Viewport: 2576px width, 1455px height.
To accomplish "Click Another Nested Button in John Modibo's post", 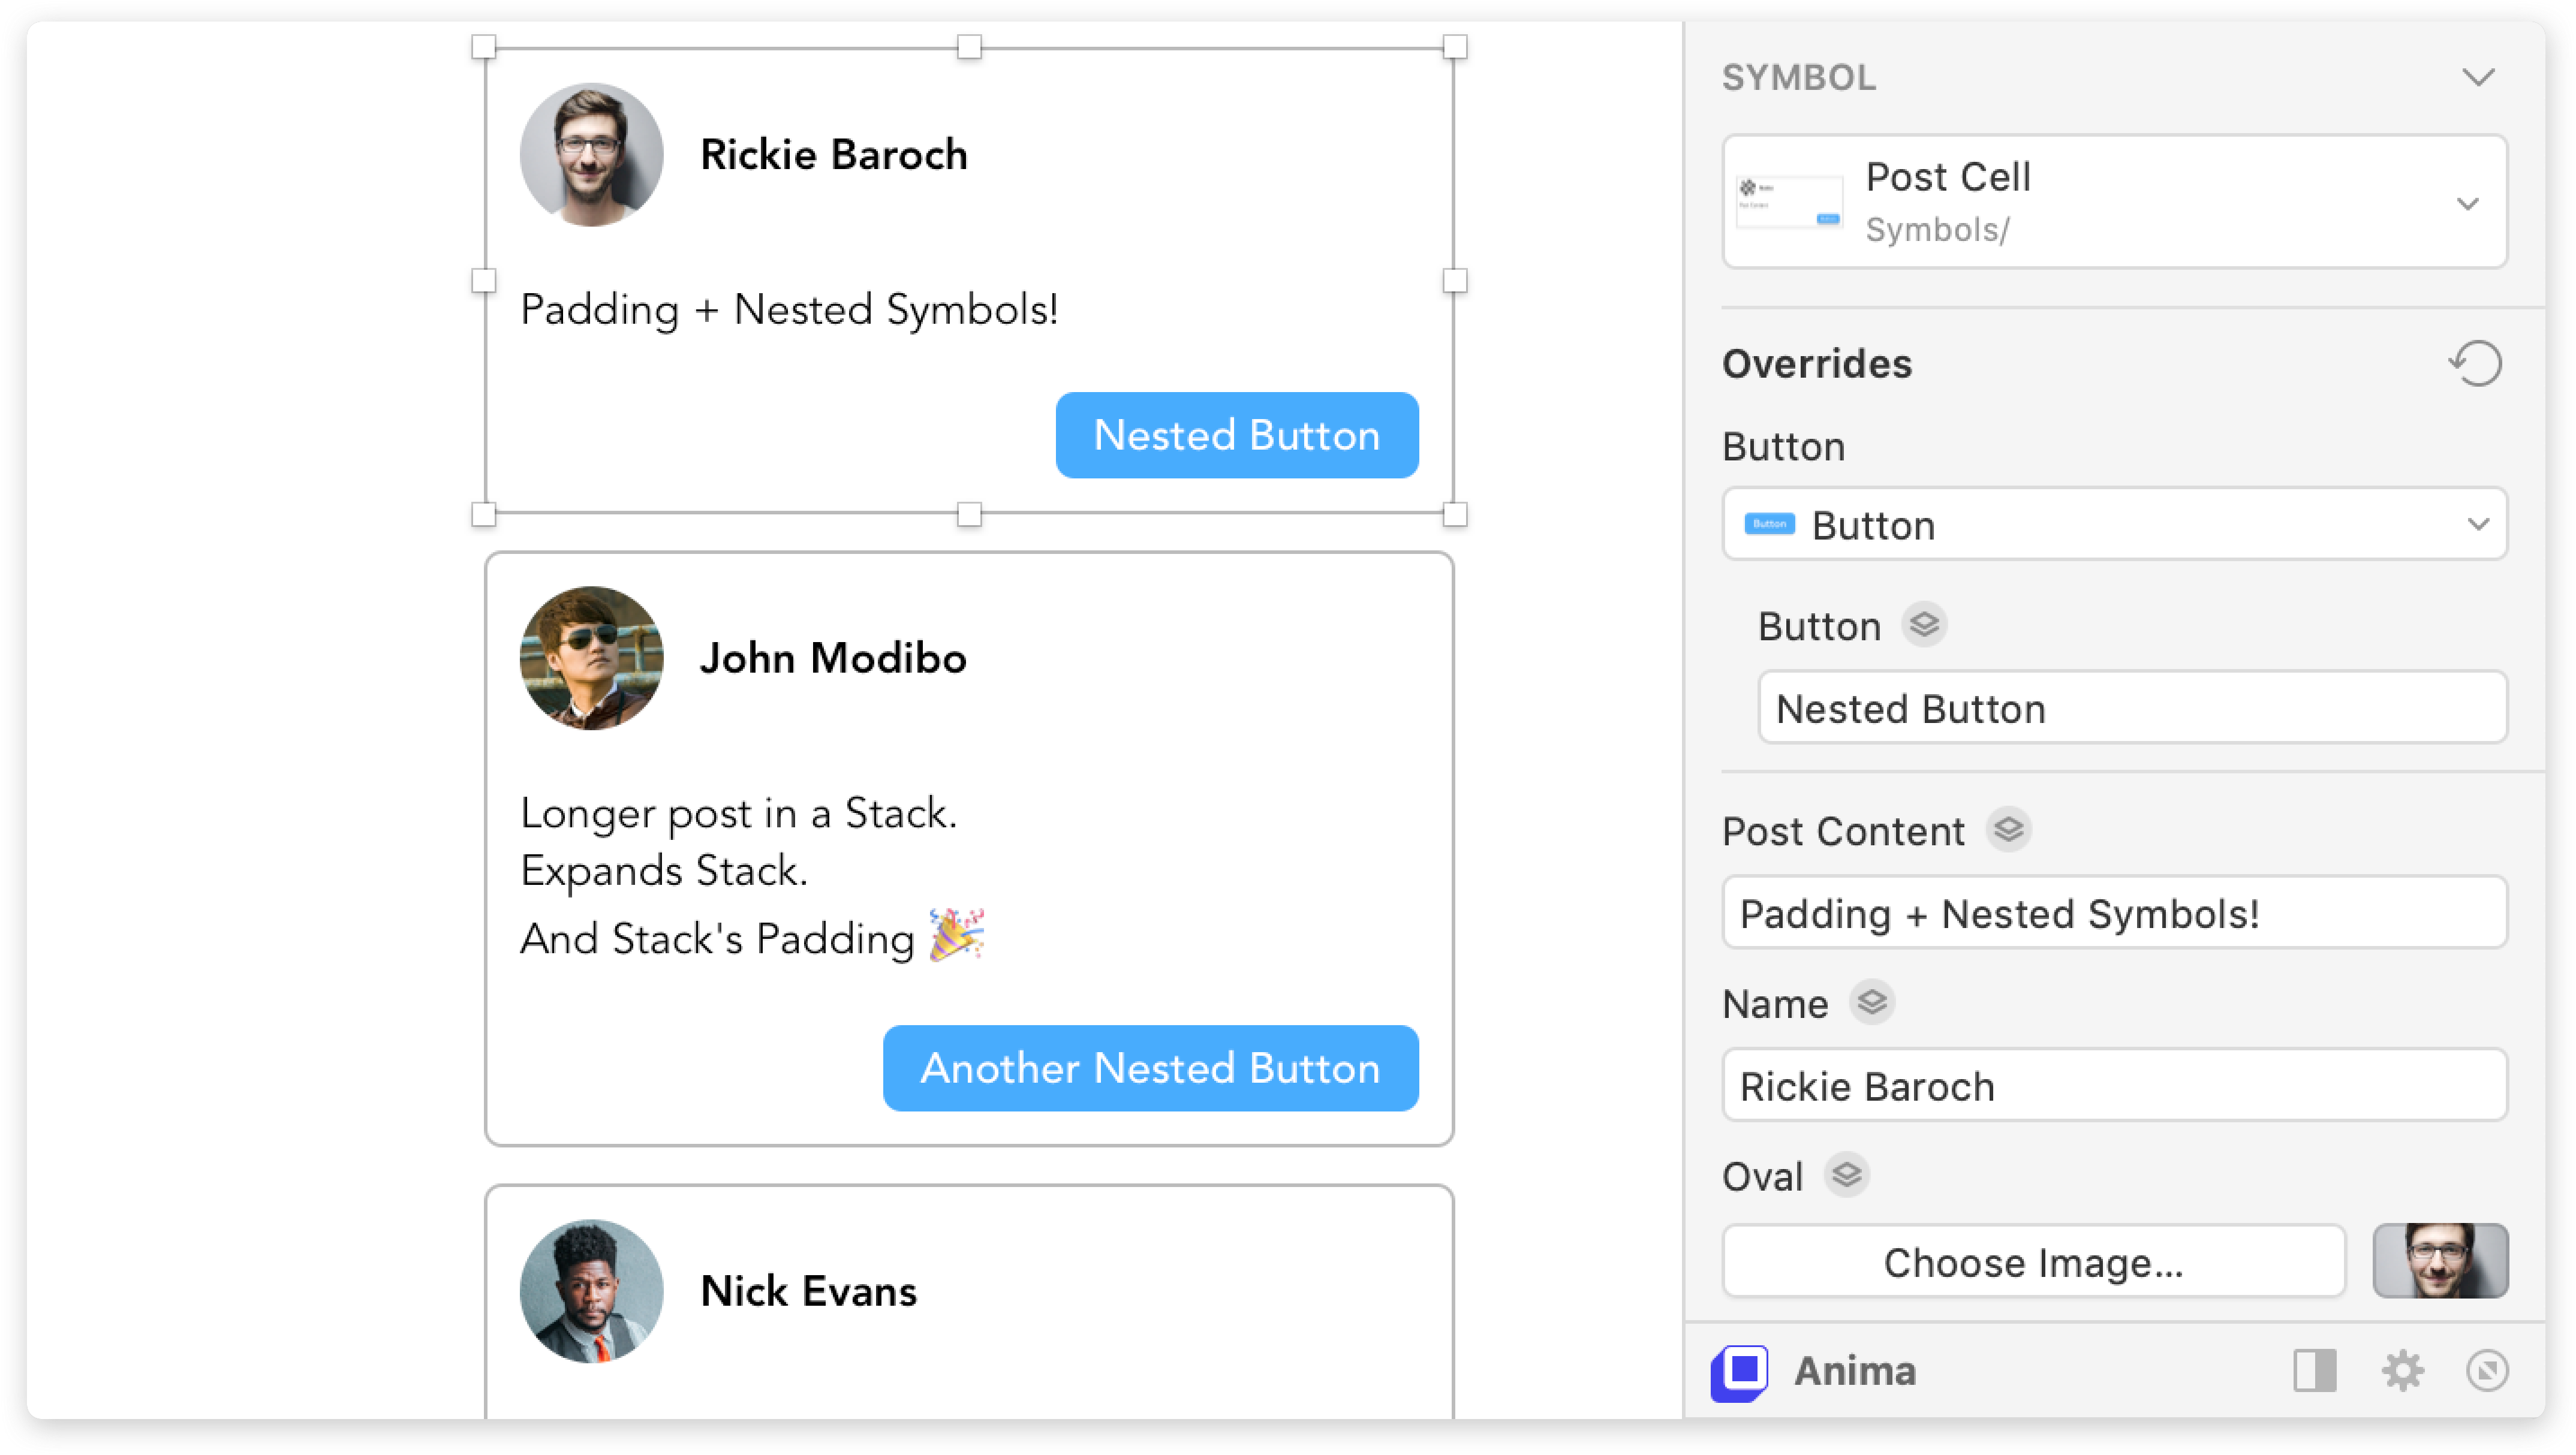I will tap(1150, 1068).
